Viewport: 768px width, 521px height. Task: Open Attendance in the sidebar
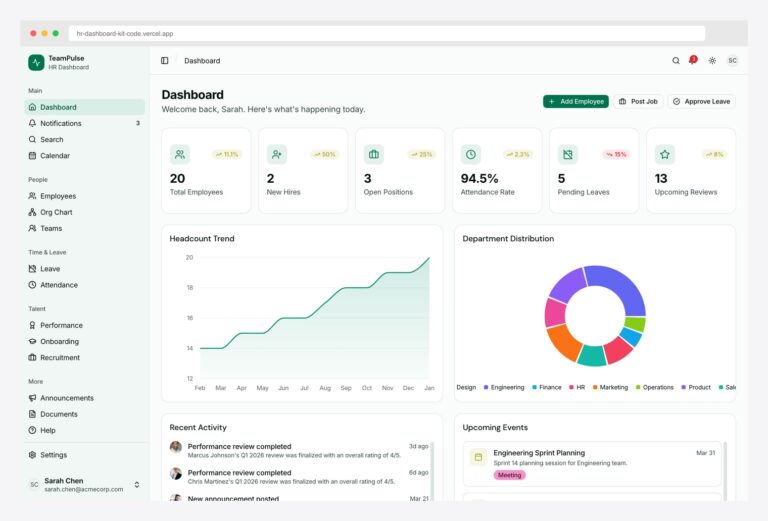[84, 285]
